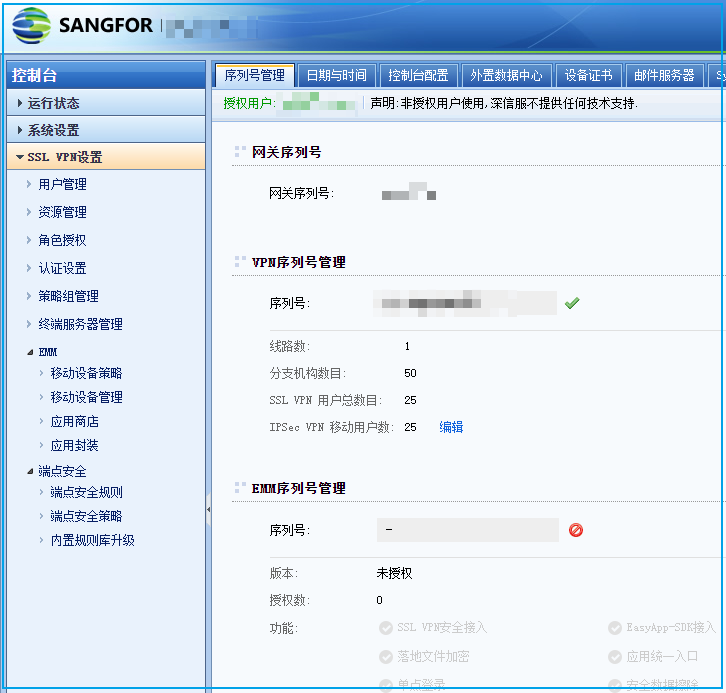Click the VPN serial number field
The width and height of the screenshot is (726, 693).
pyautogui.click(x=465, y=303)
